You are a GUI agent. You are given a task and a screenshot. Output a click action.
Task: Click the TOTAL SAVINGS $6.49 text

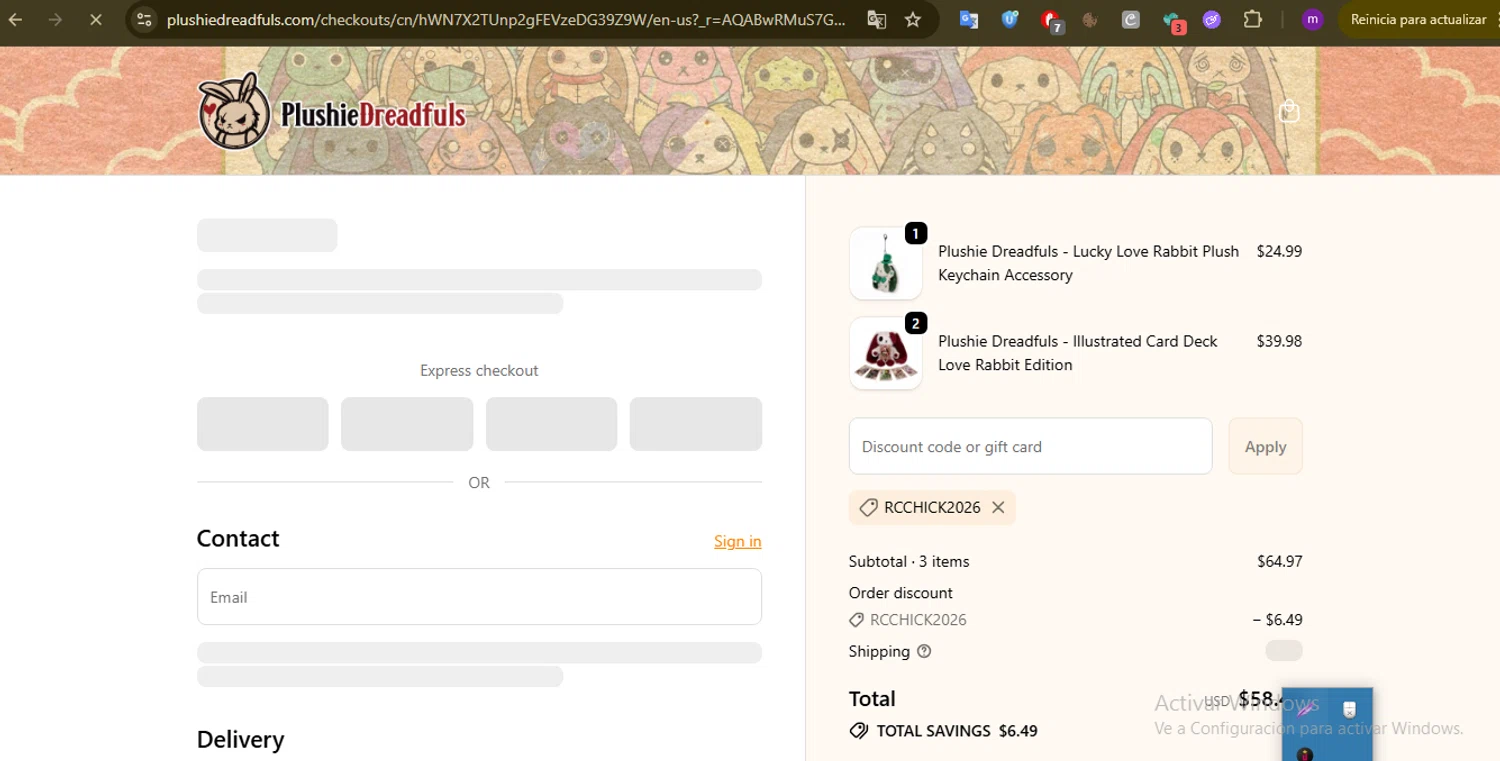point(957,731)
